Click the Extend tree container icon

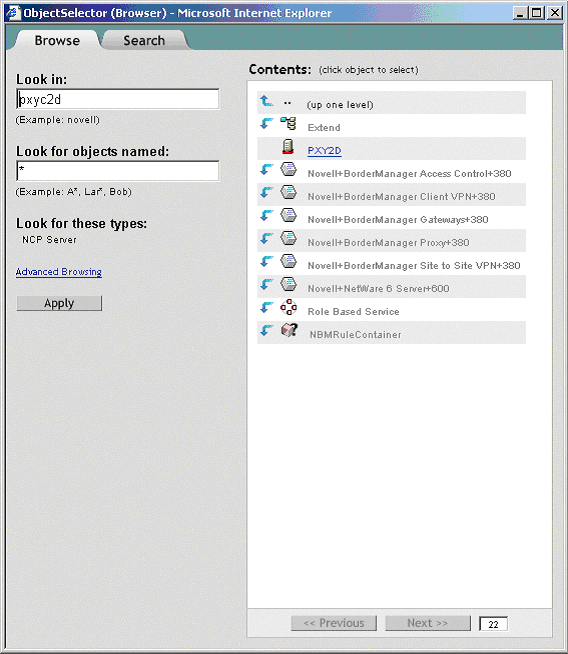point(288,124)
